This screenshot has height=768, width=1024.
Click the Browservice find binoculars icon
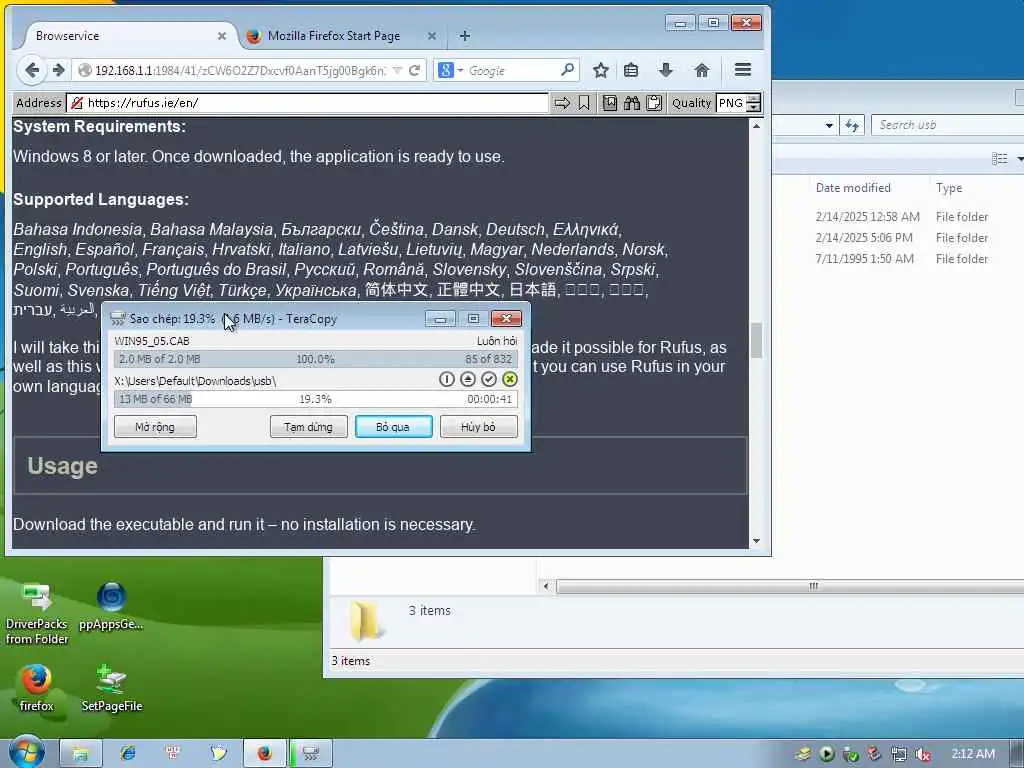pyautogui.click(x=632, y=103)
